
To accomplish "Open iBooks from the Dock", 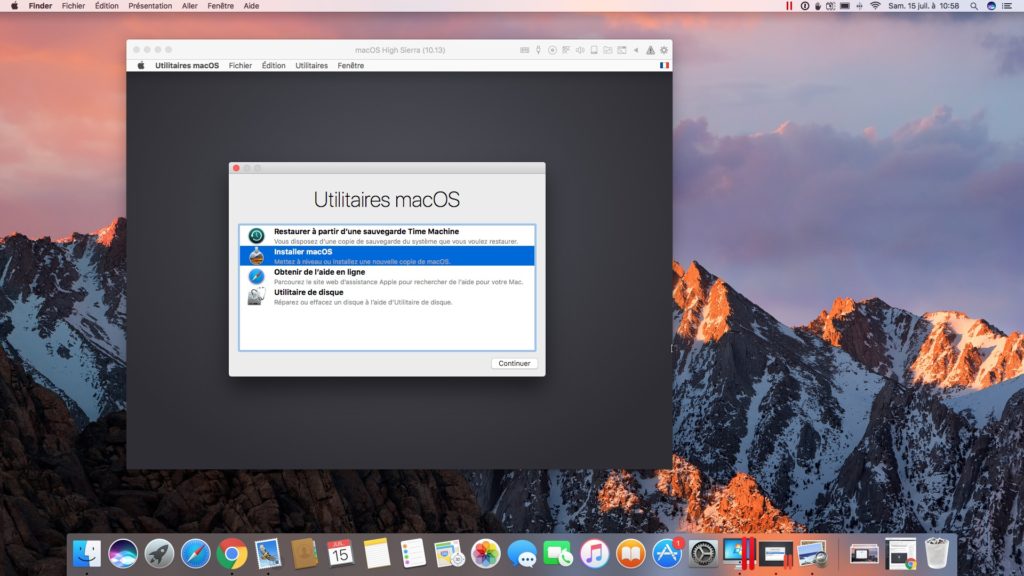I will pos(630,554).
